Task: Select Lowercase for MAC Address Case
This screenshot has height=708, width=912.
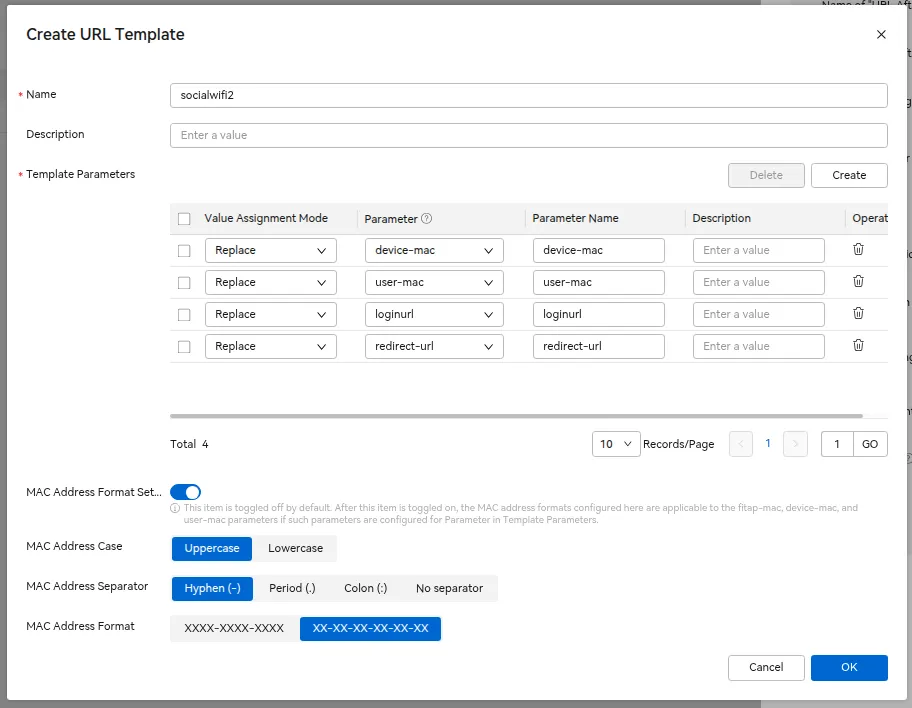Action: tap(295, 548)
